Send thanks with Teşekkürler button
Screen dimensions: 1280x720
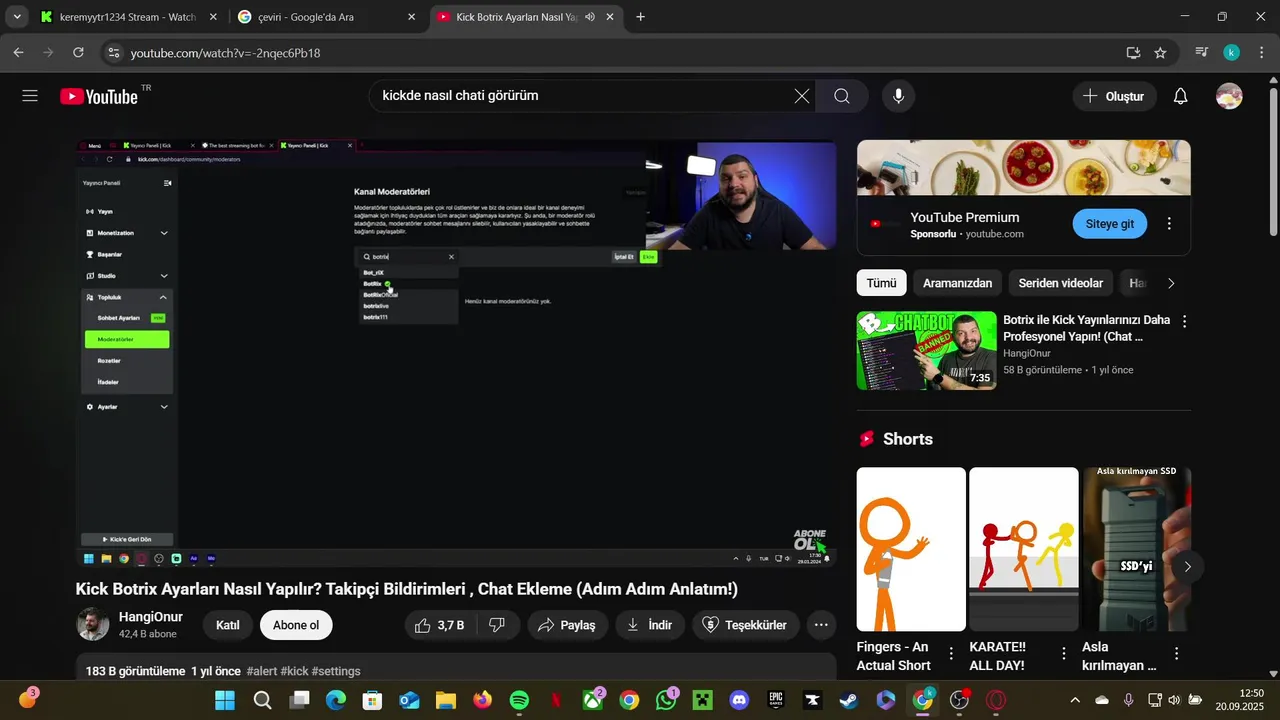pos(745,625)
